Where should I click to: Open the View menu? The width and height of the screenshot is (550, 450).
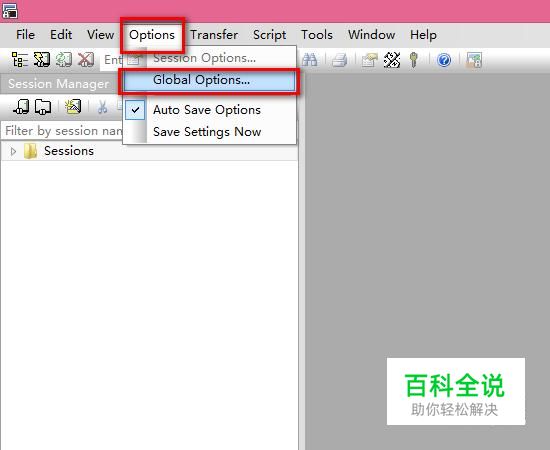pyautogui.click(x=101, y=35)
